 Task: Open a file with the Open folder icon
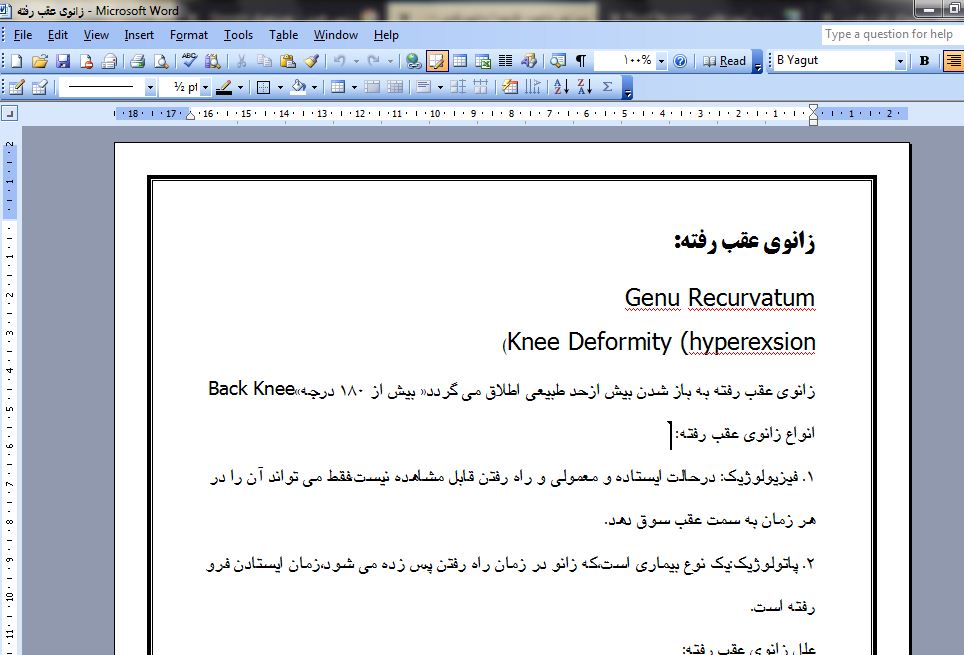[40, 61]
